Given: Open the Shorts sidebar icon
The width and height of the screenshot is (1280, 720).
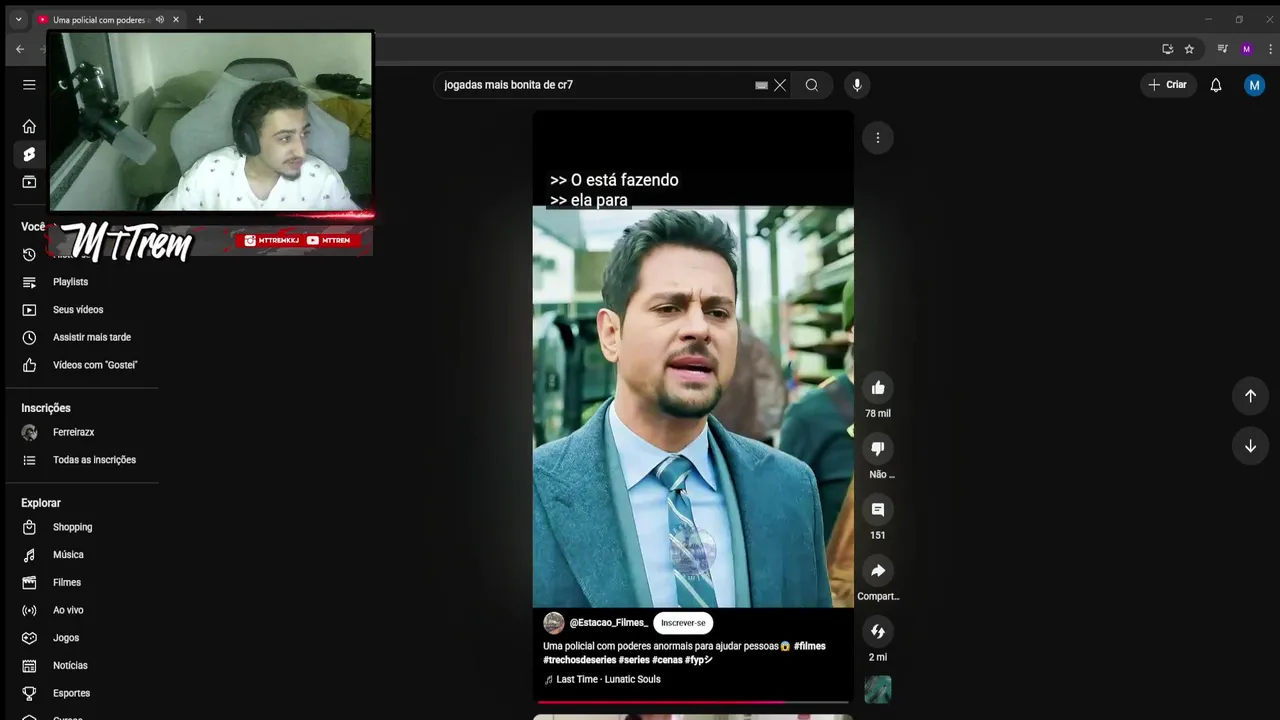Looking at the screenshot, I should [29, 154].
